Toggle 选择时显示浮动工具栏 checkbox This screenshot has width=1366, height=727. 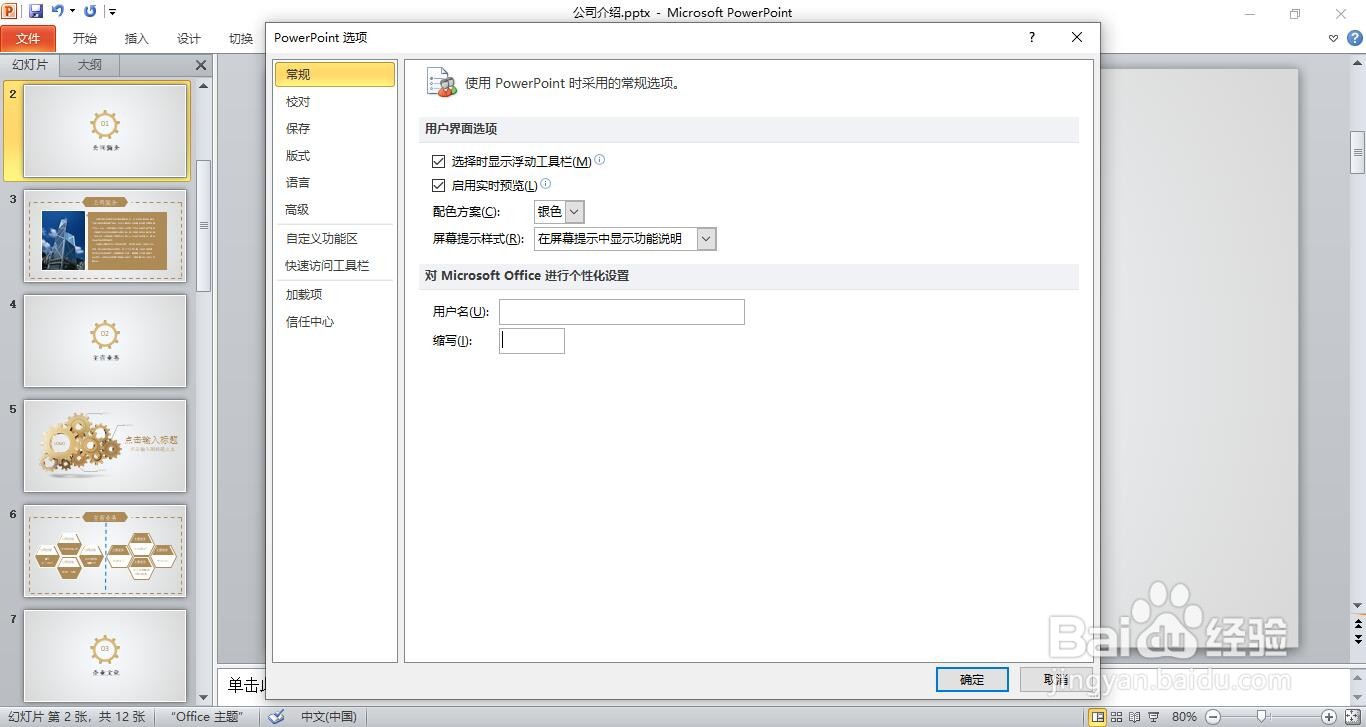(x=438, y=161)
